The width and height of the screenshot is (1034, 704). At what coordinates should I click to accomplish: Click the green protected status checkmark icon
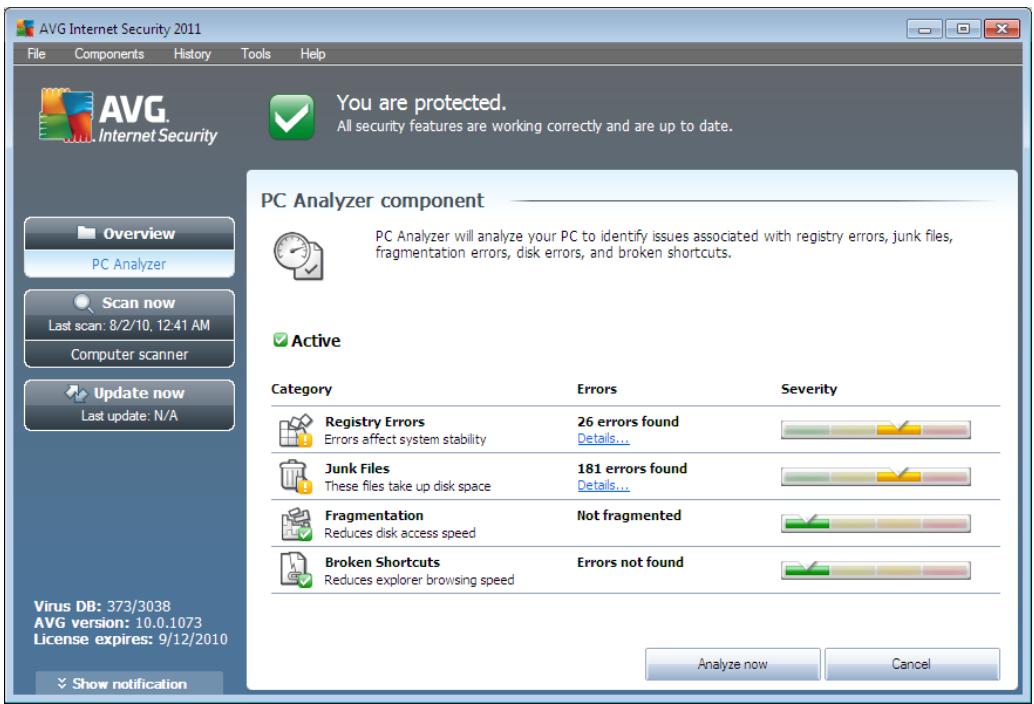pos(291,117)
